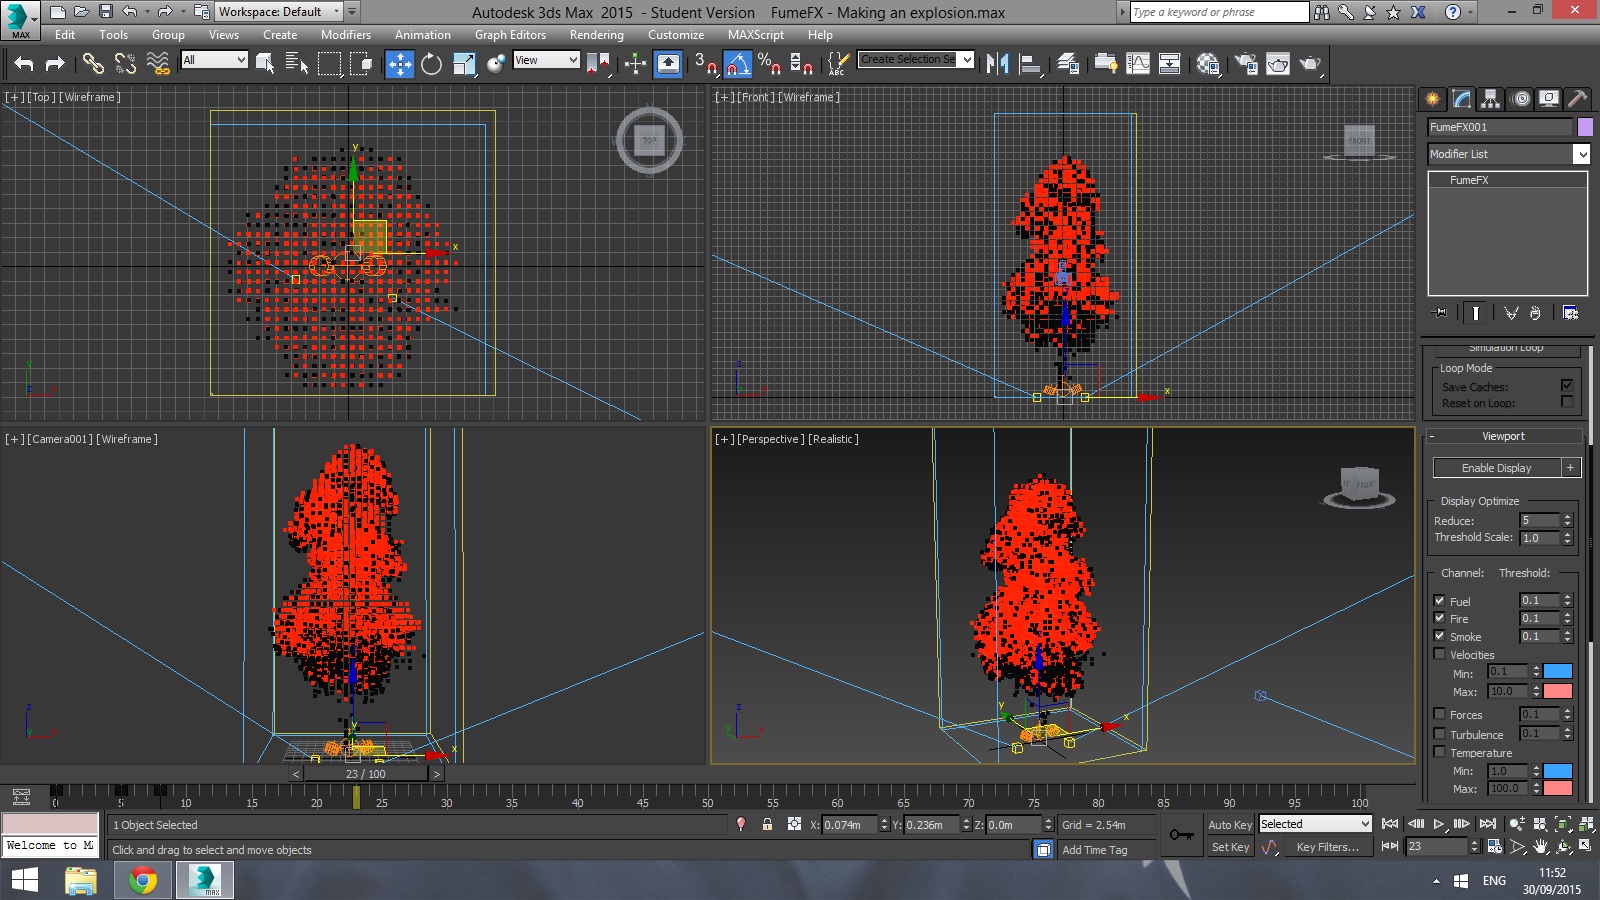Click the Align tool icon
Screen dimensions: 1600x900
tap(1030, 64)
